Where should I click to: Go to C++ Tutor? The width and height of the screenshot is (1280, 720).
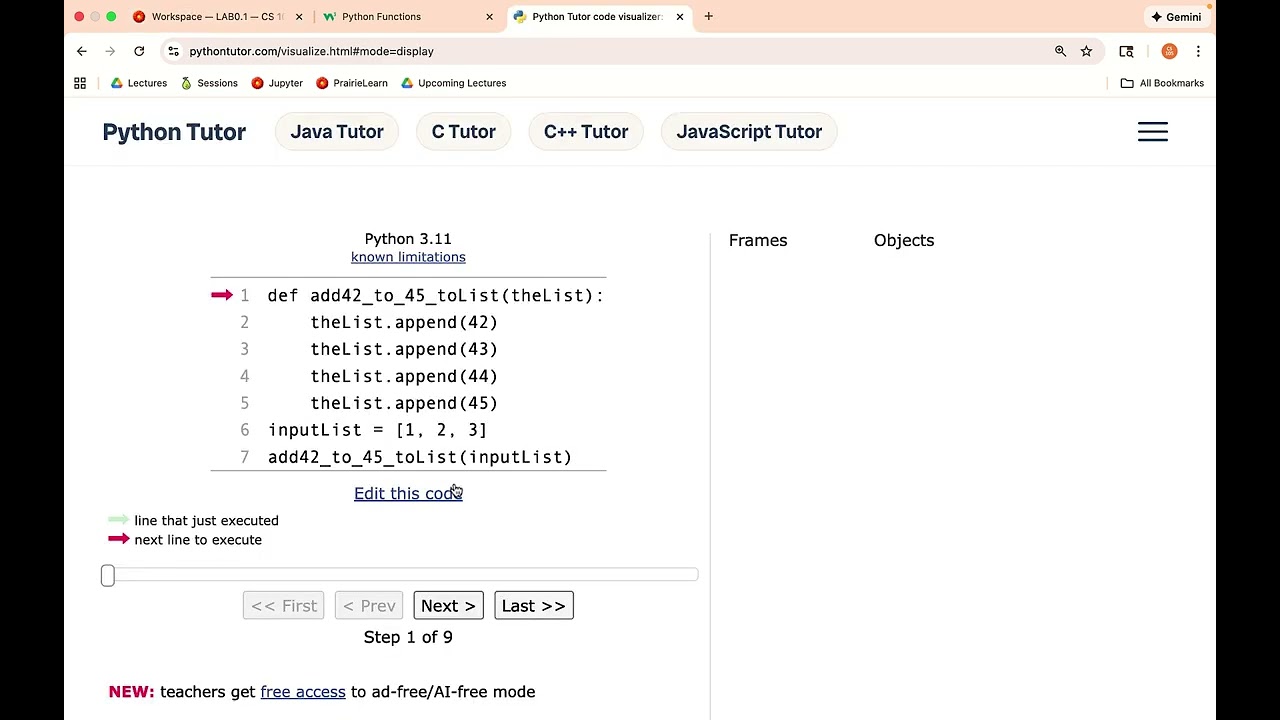(586, 132)
